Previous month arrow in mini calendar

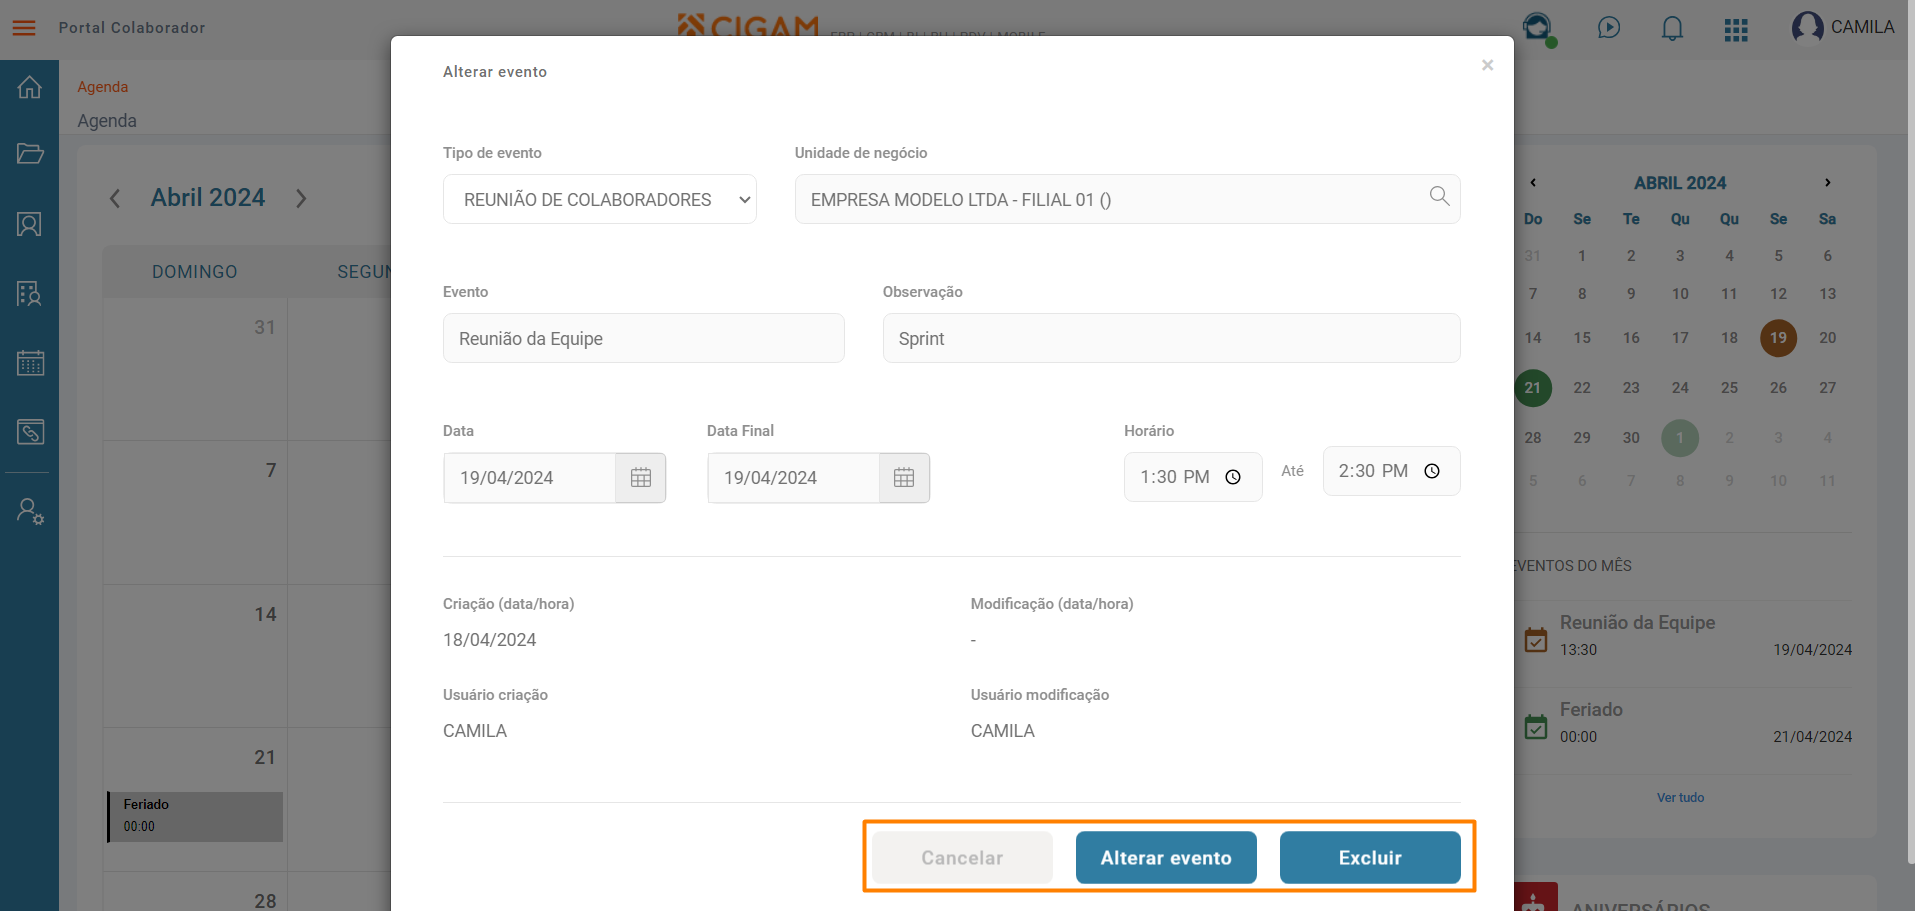click(1533, 183)
